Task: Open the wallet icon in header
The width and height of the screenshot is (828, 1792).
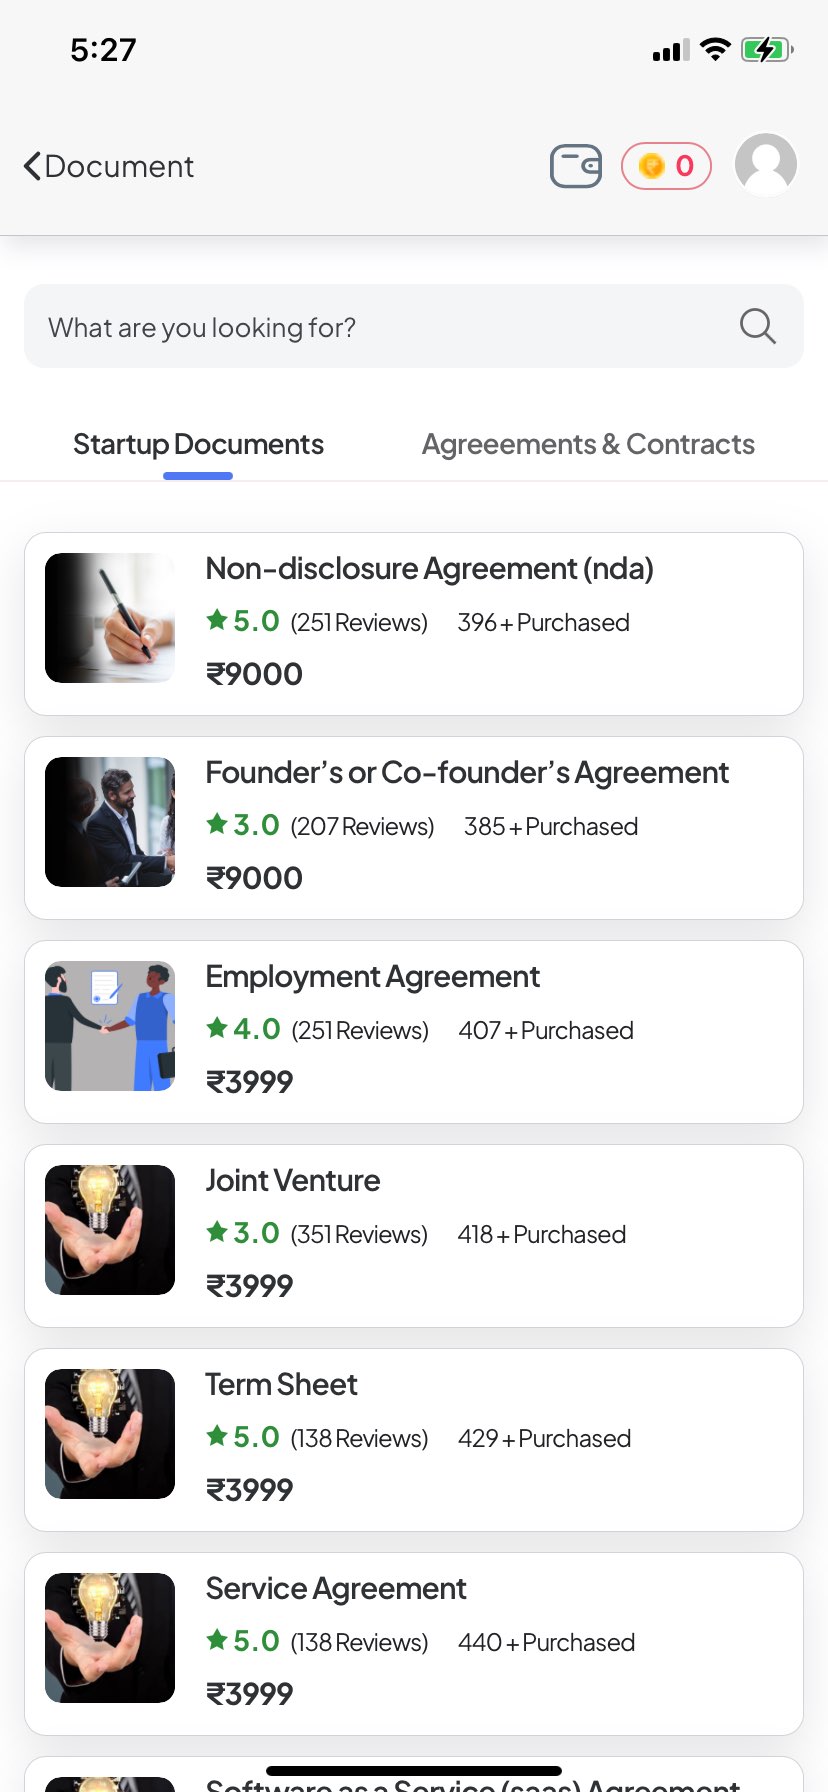Action: 576,166
